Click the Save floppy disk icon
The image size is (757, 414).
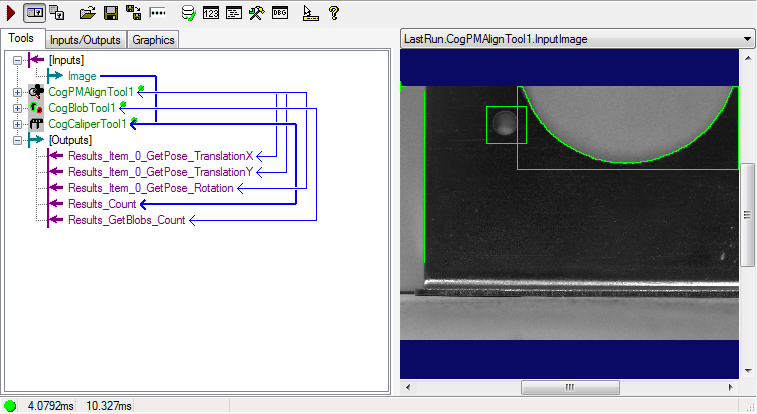[x=111, y=13]
